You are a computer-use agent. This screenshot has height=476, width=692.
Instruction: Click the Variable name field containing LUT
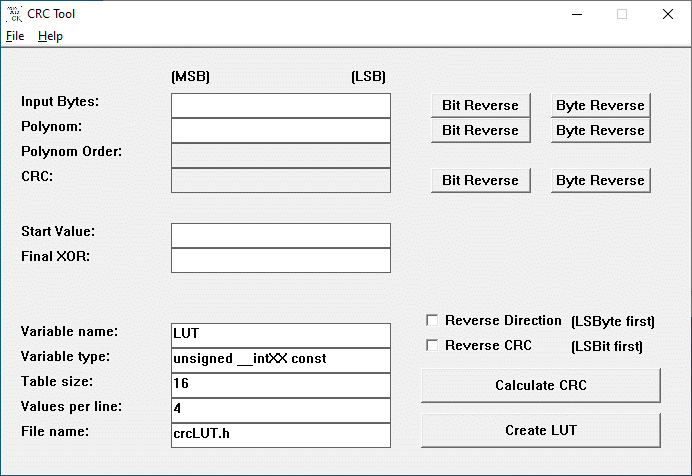tap(281, 335)
